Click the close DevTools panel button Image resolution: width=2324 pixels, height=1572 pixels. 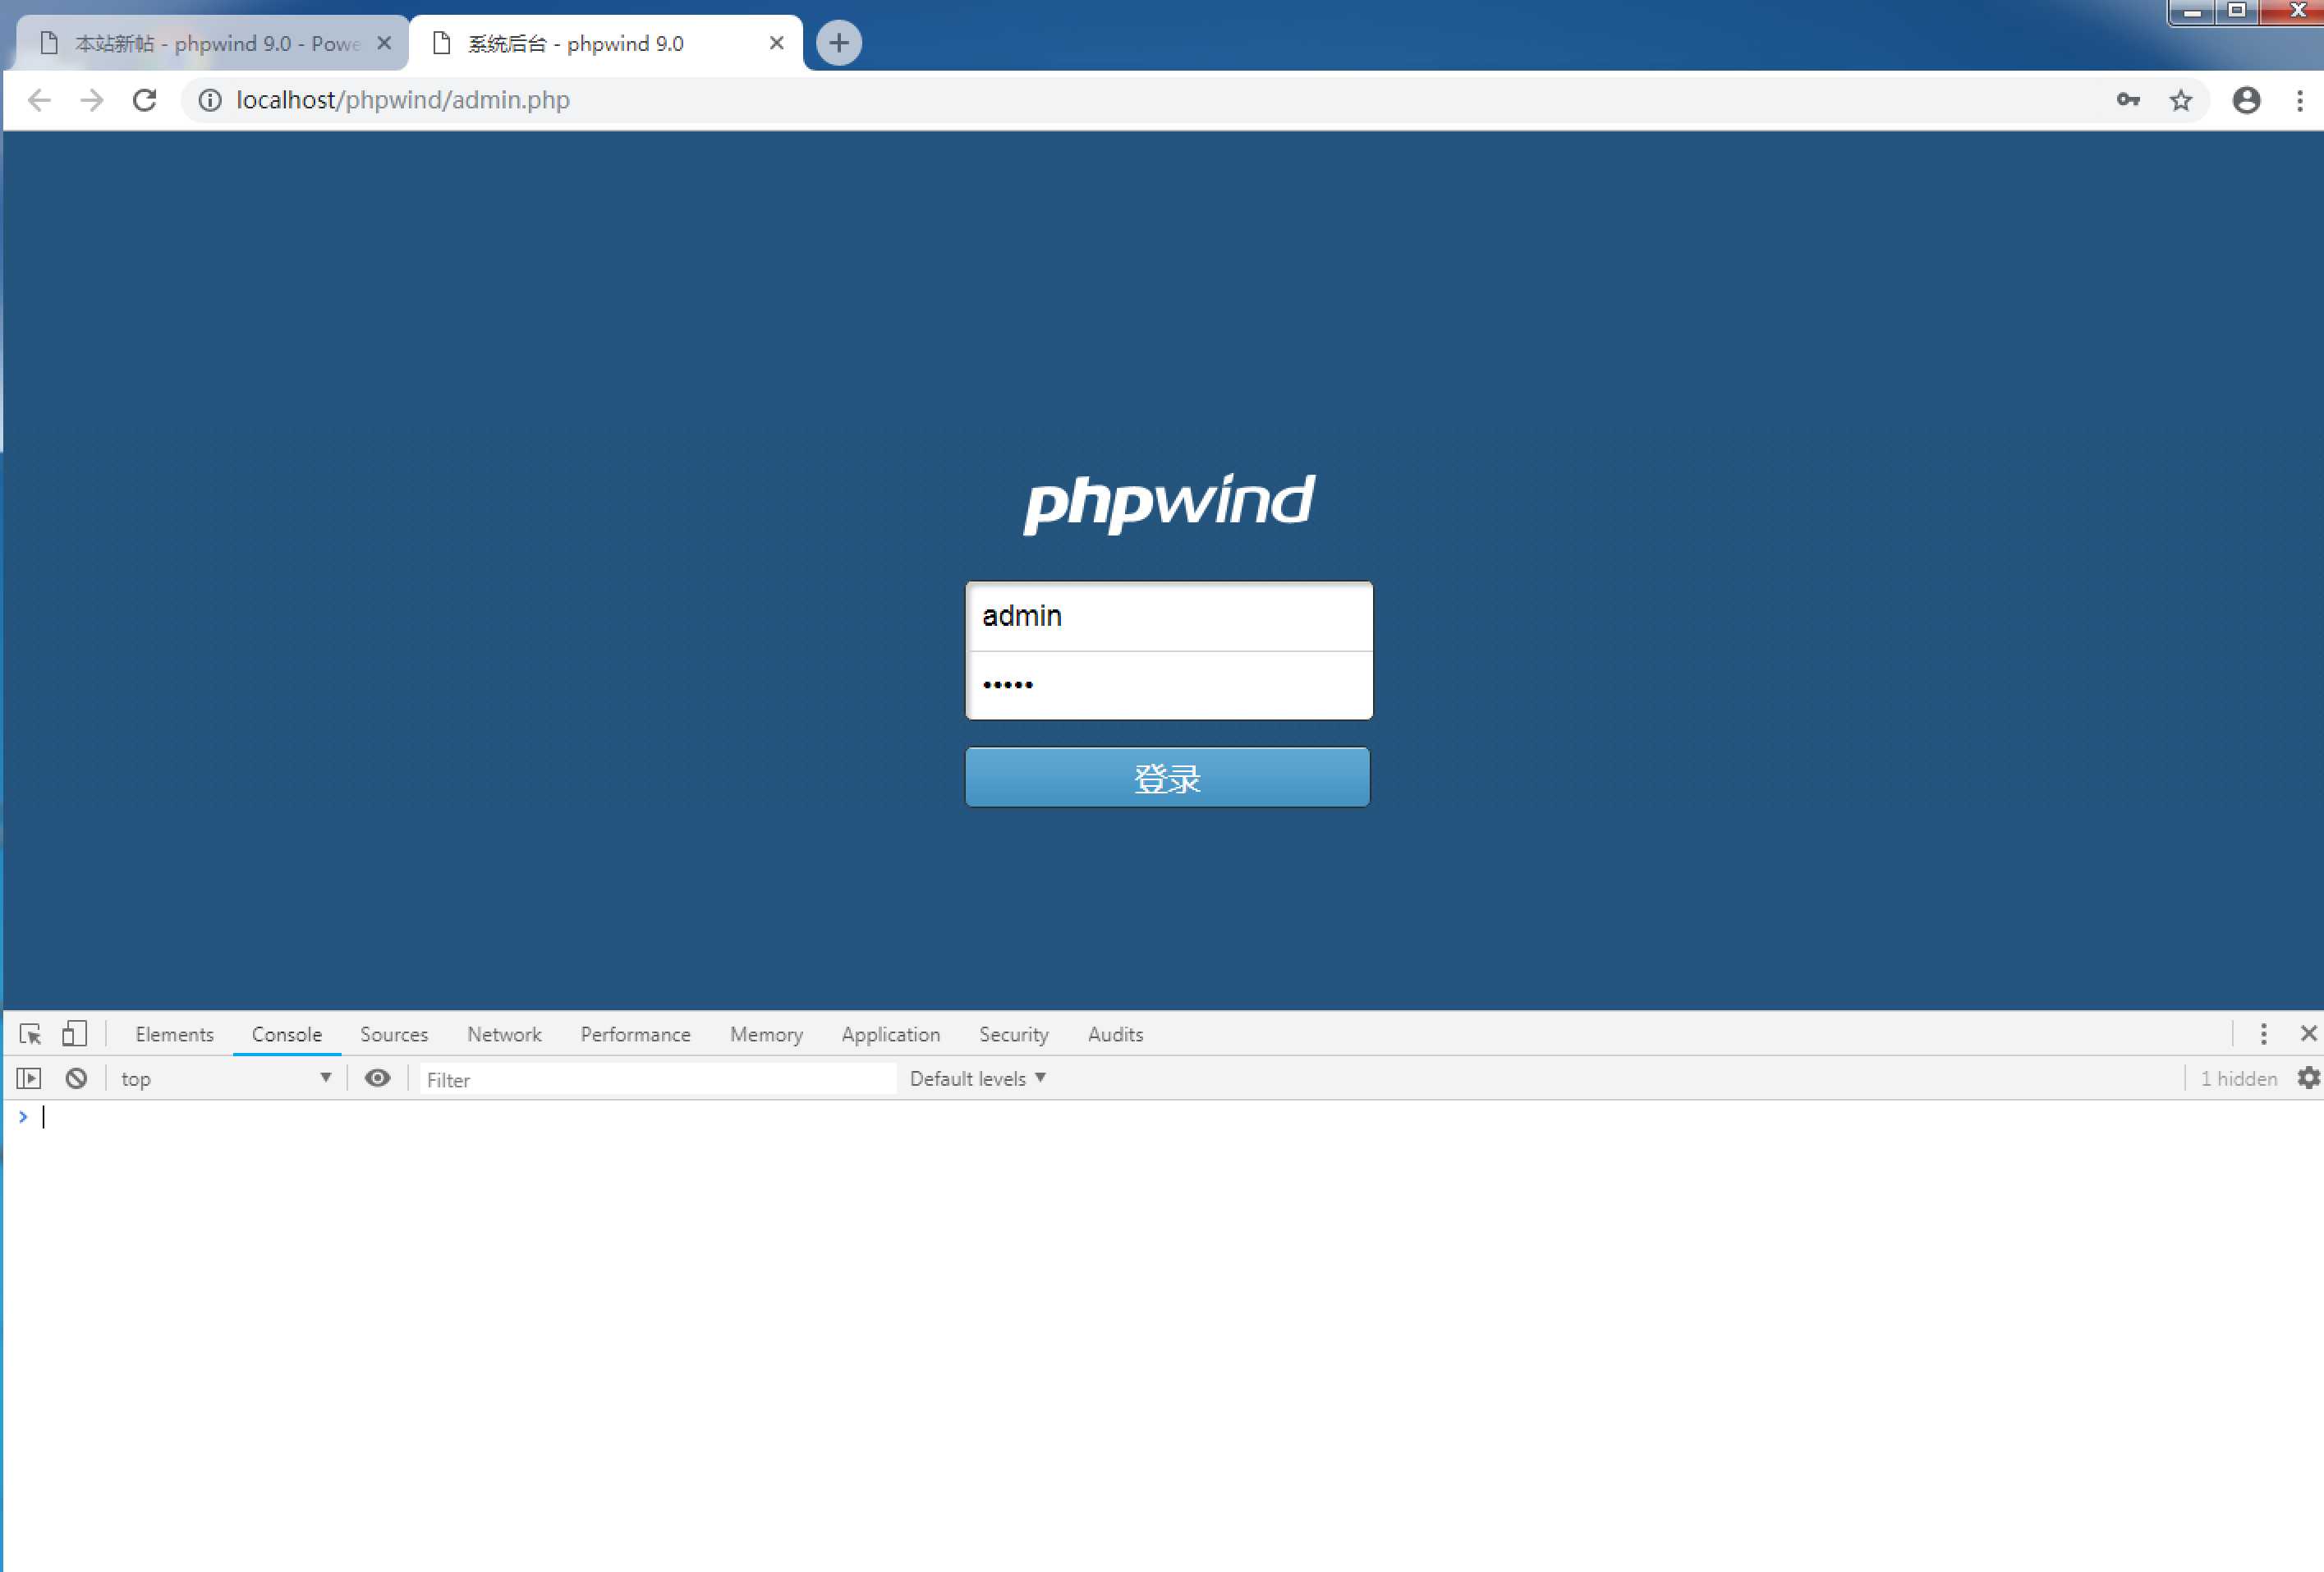(2308, 1033)
